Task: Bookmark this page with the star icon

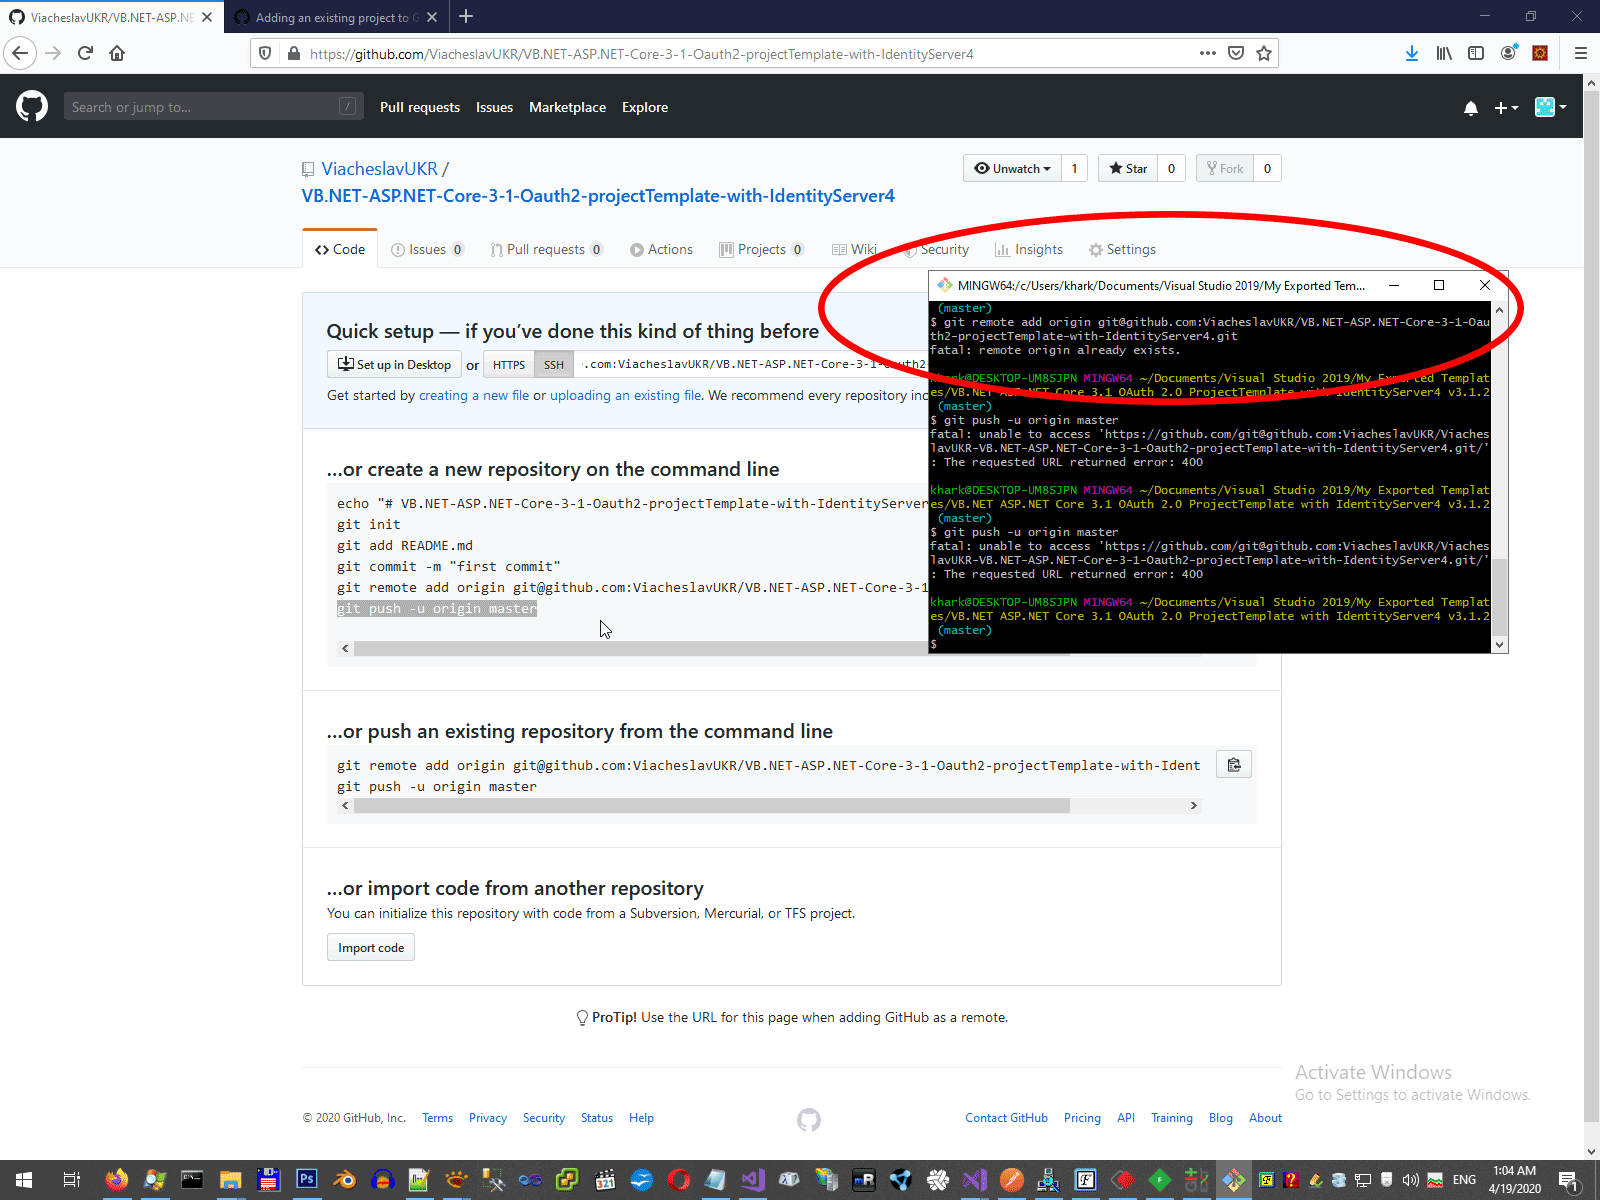Action: pyautogui.click(x=1264, y=53)
